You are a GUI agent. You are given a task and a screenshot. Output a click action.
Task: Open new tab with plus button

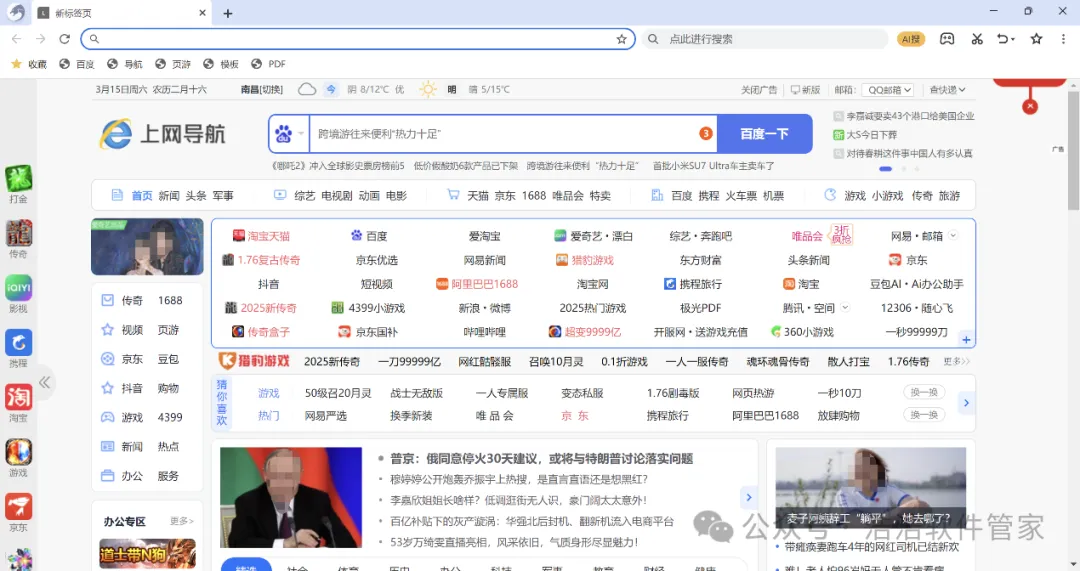coord(228,13)
